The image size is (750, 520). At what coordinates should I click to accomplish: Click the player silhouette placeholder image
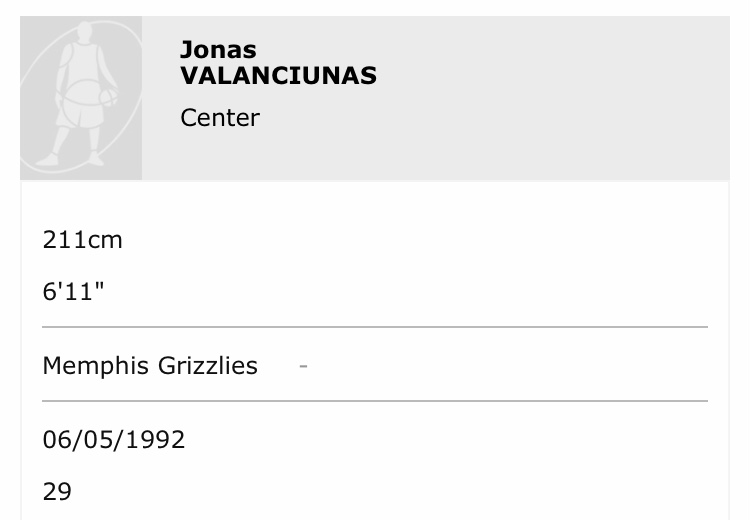[81, 98]
